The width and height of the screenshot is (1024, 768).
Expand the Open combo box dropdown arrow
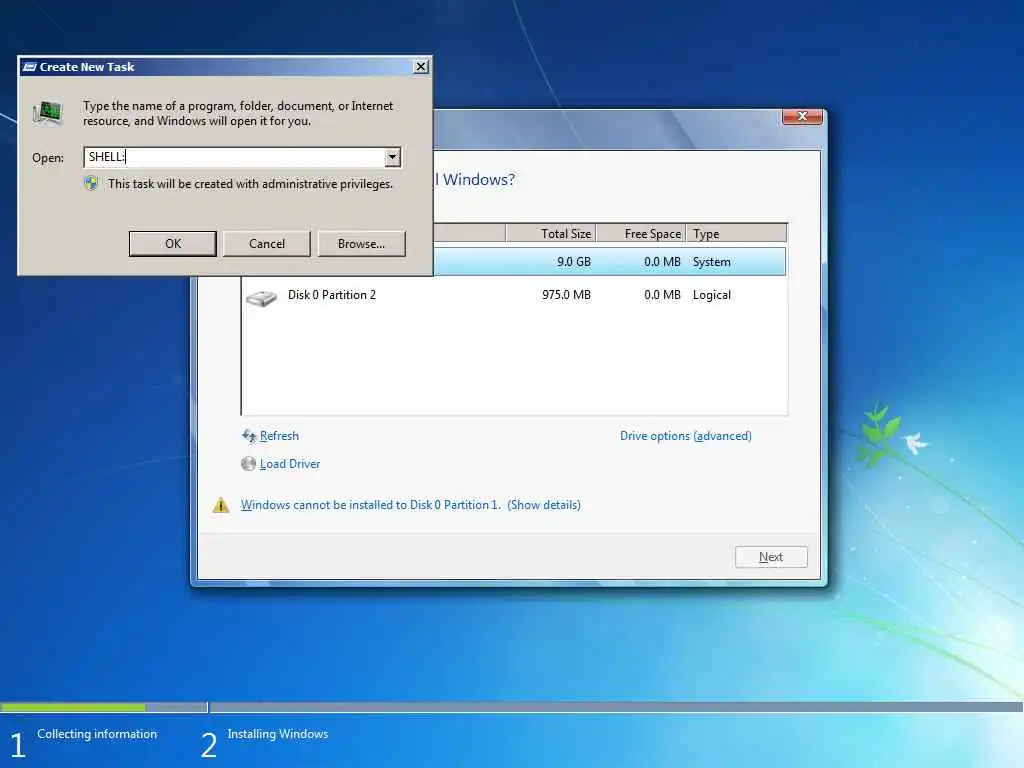click(392, 157)
